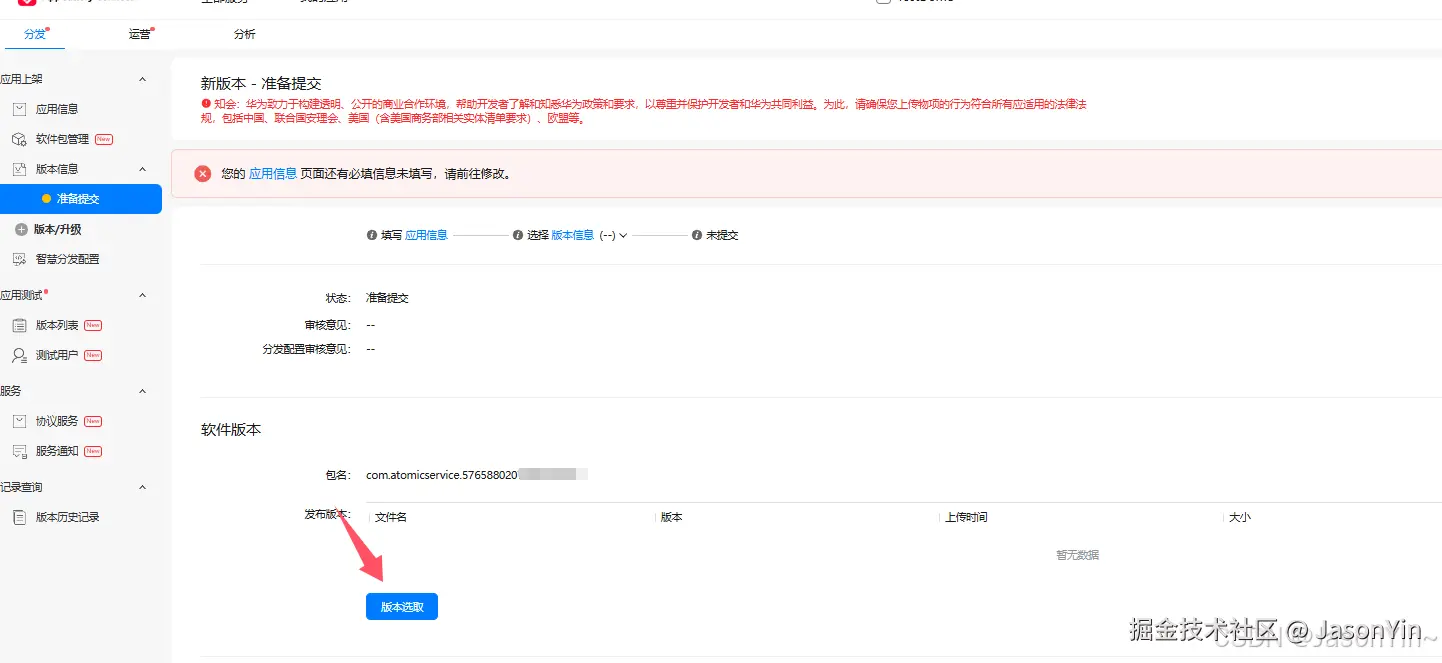1442x663 pixels.
Task: Click the info icon before 填写 应用信息
Action: pos(372,235)
